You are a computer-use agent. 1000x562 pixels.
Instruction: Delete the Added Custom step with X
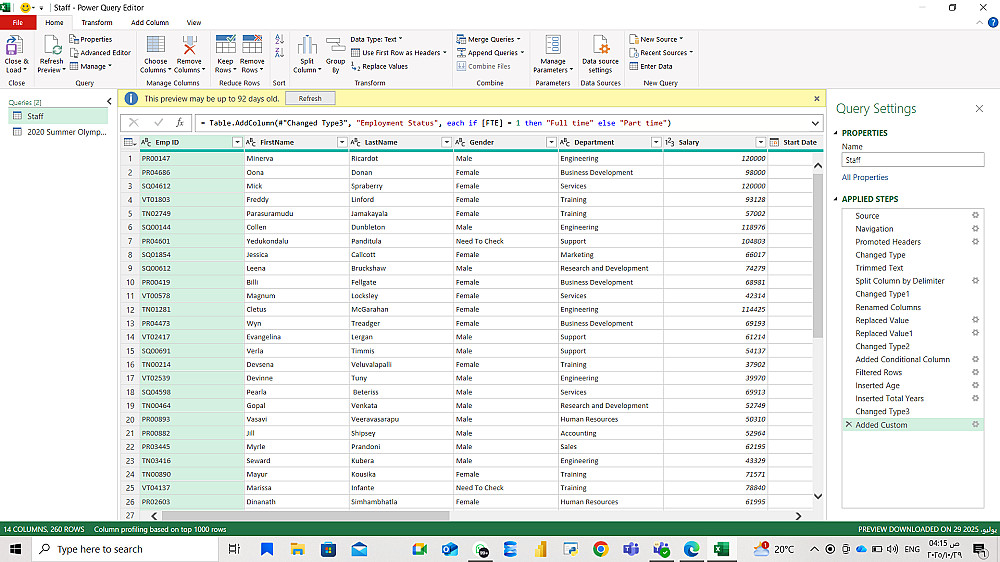click(x=849, y=425)
